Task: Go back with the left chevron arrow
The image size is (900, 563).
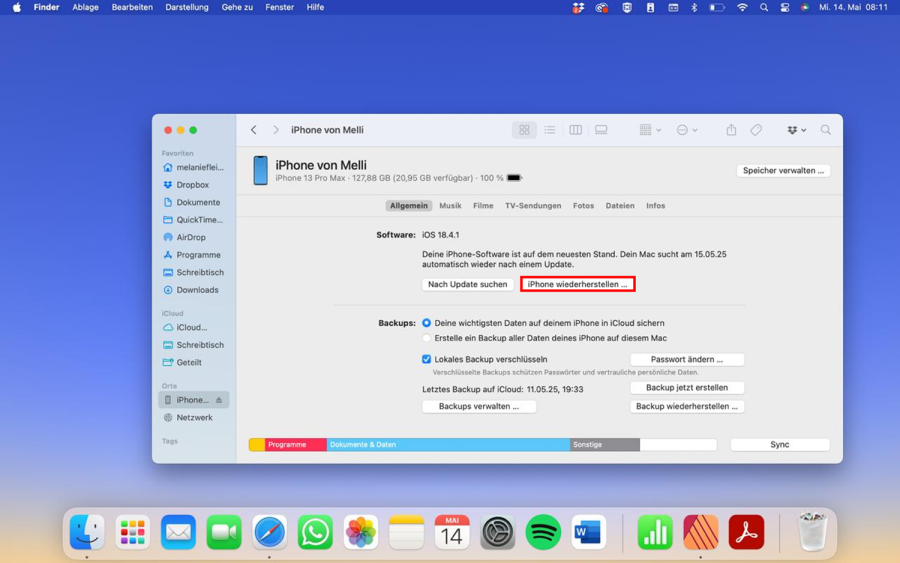Action: 254,130
